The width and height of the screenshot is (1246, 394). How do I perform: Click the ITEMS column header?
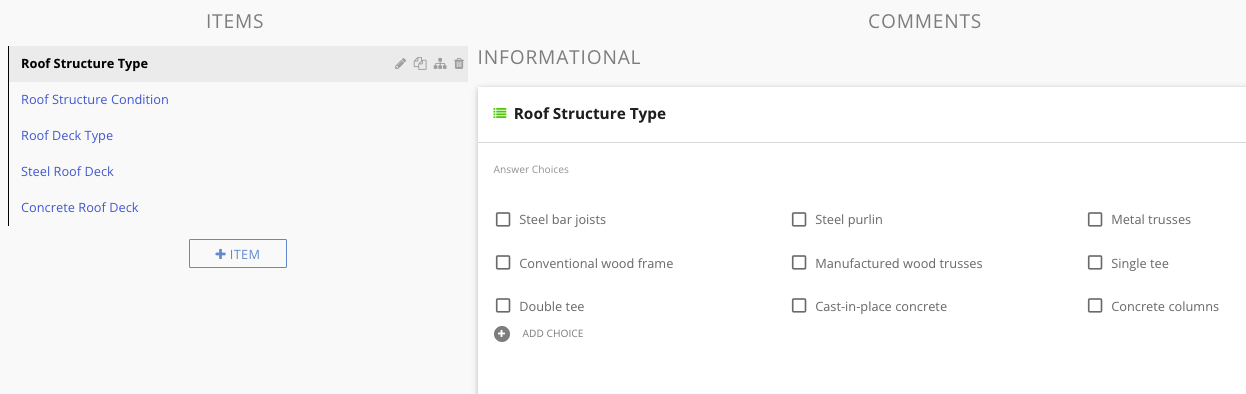[x=235, y=21]
